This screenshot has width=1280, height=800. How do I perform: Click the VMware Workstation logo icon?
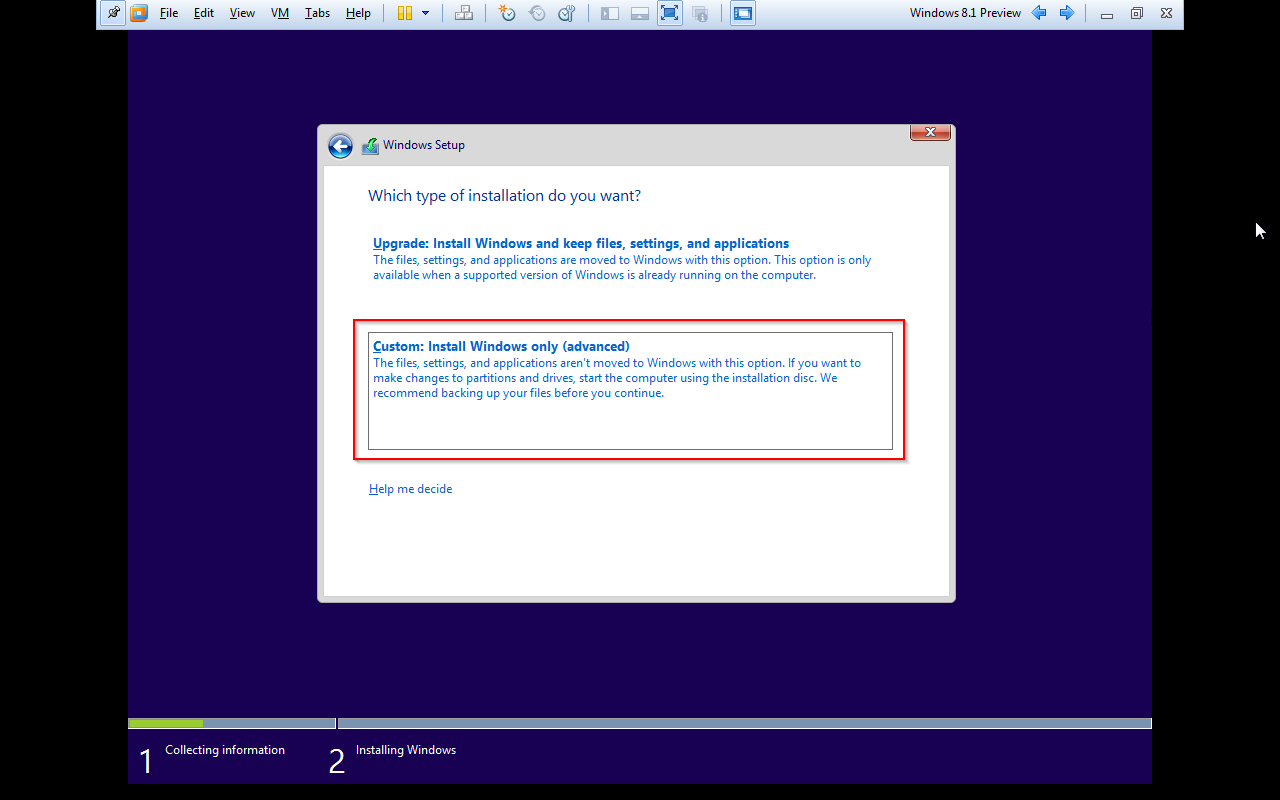139,13
